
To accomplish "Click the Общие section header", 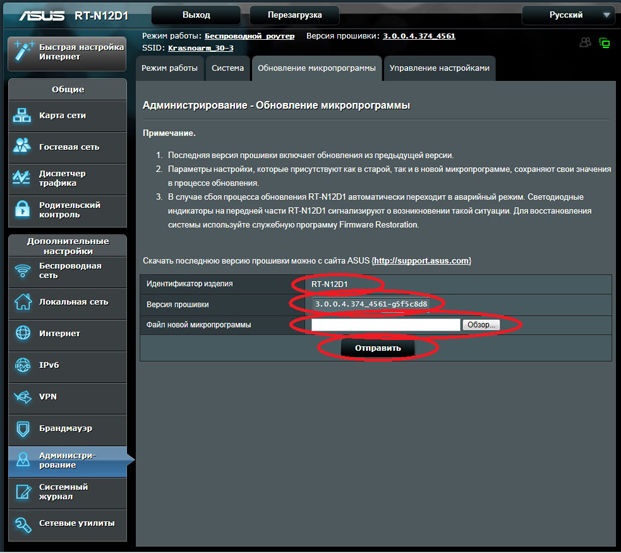I will tap(68, 90).
